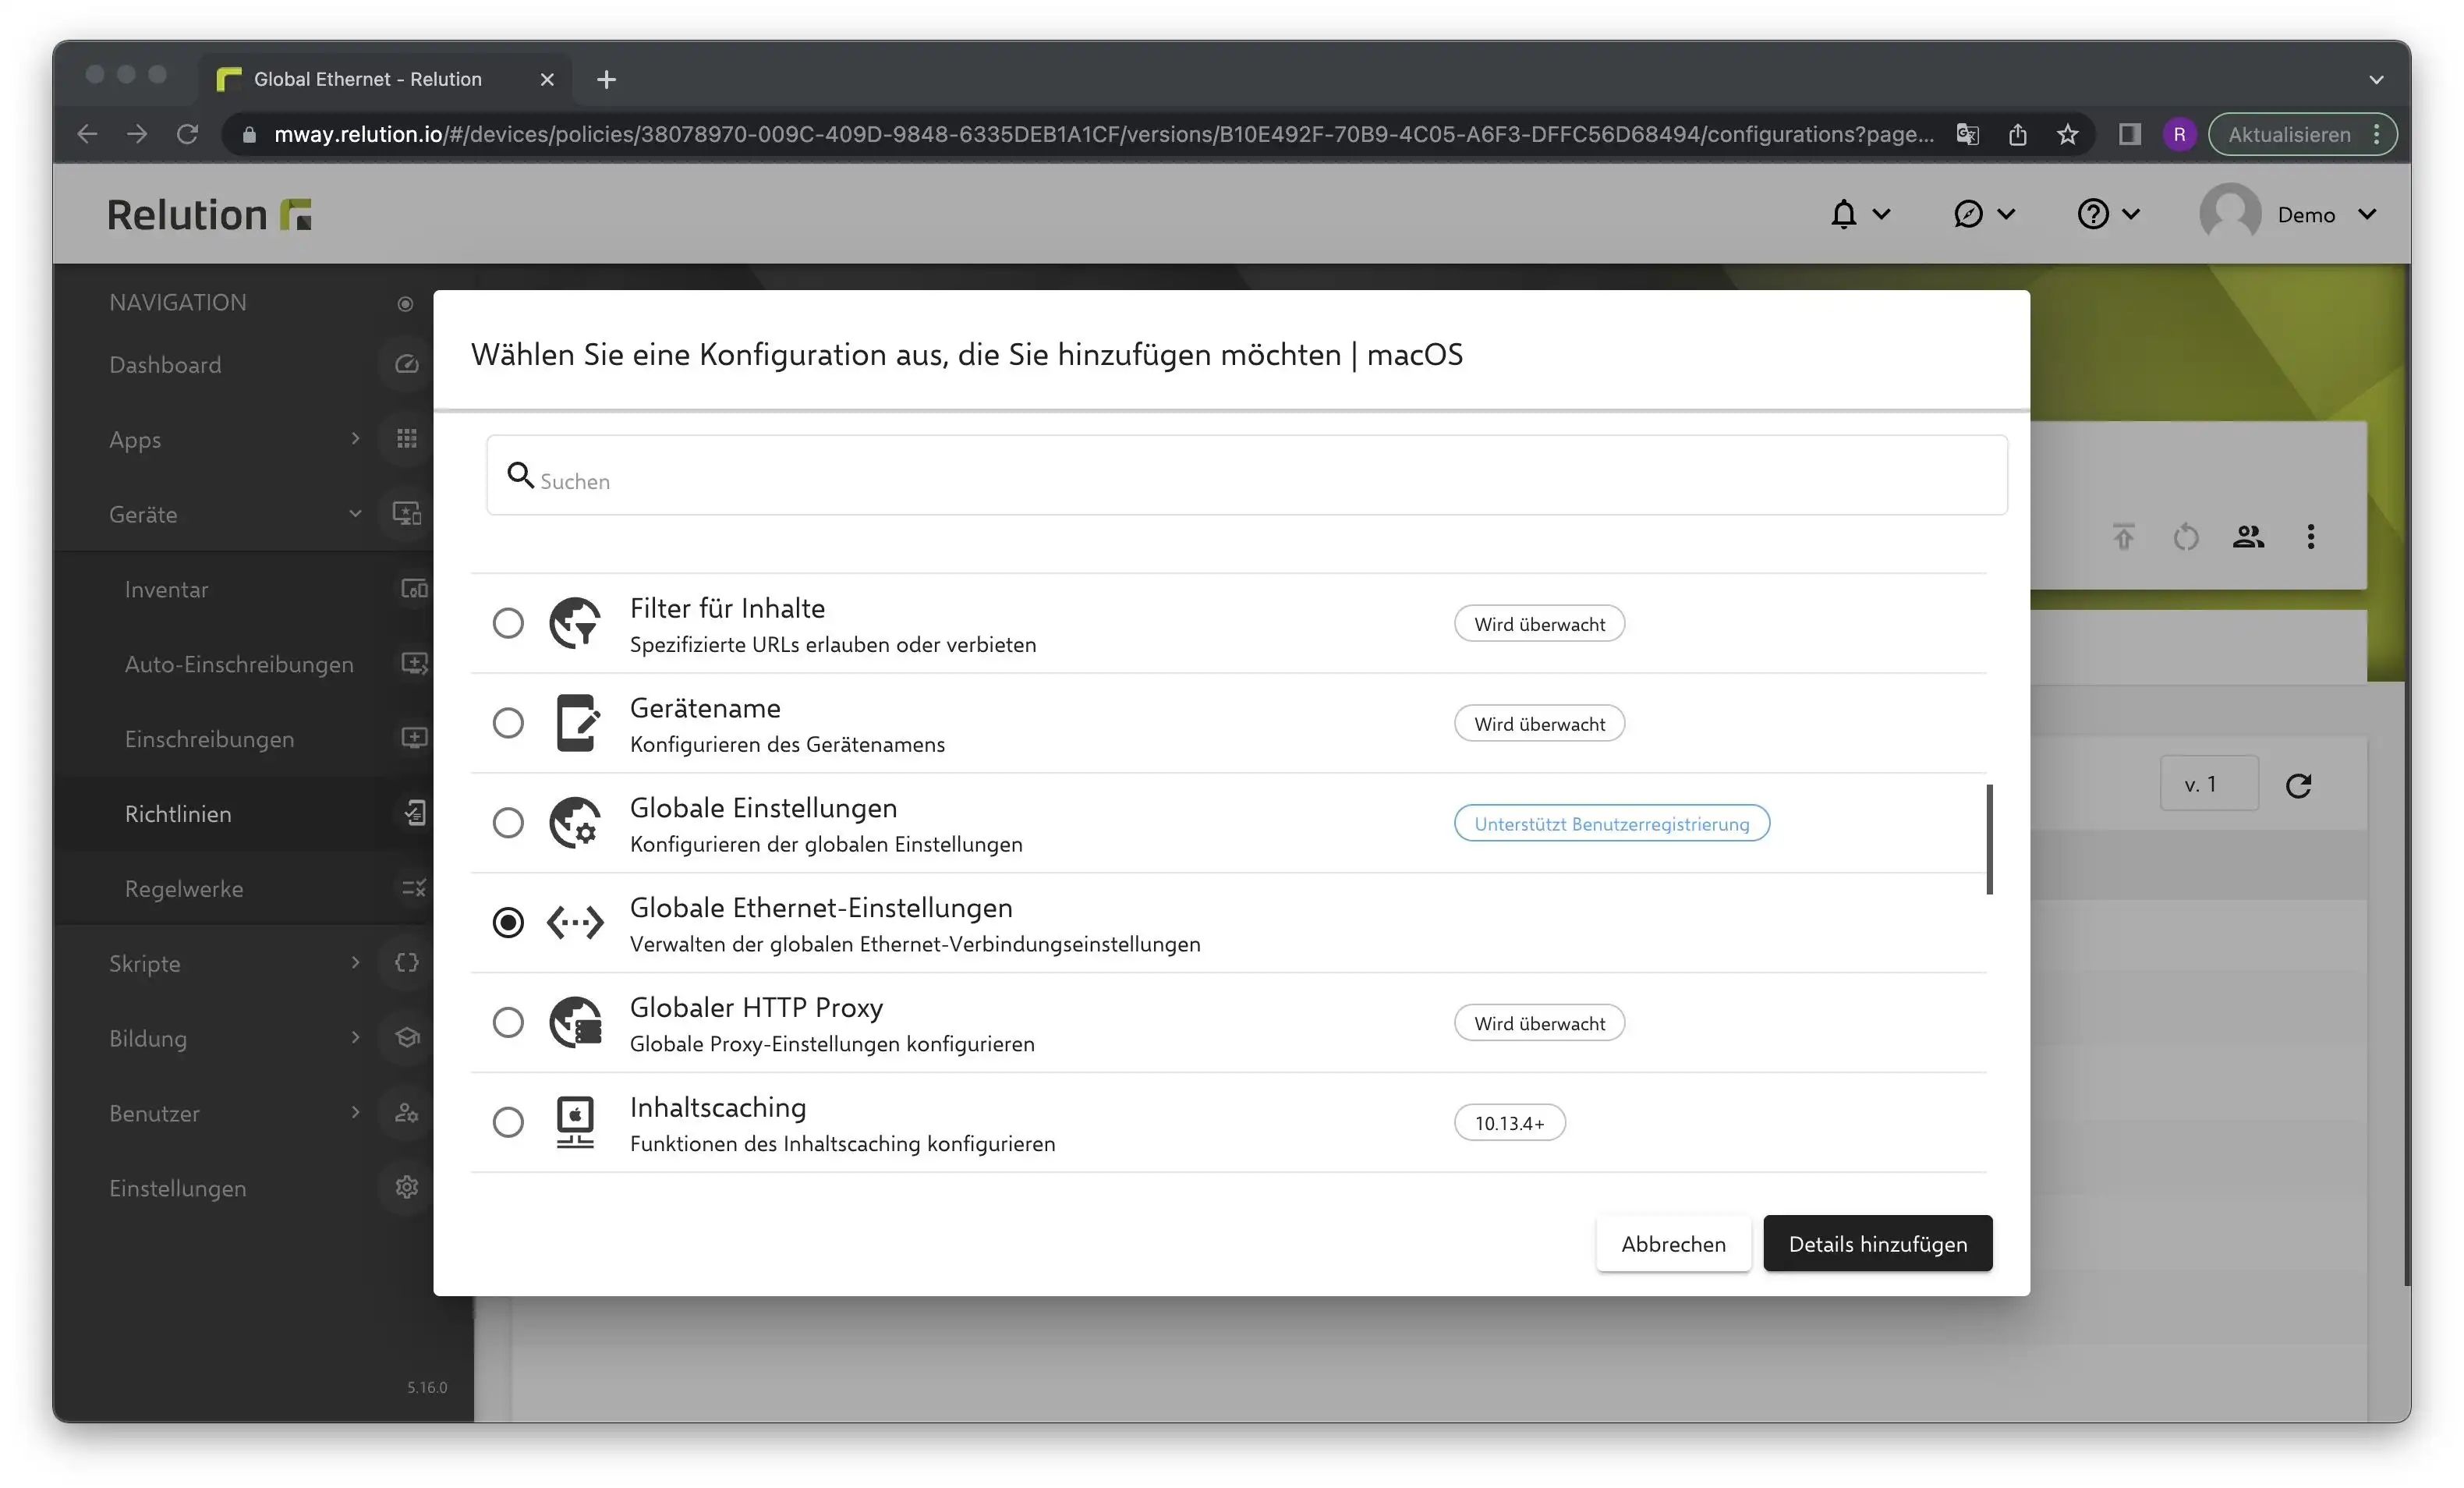The width and height of the screenshot is (2464, 1488).
Task: Click the assign users people icon
Action: [2248, 537]
